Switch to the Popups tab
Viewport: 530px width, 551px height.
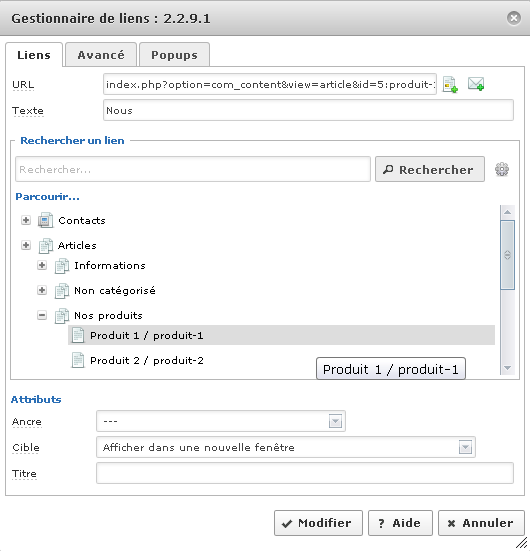pos(174,55)
